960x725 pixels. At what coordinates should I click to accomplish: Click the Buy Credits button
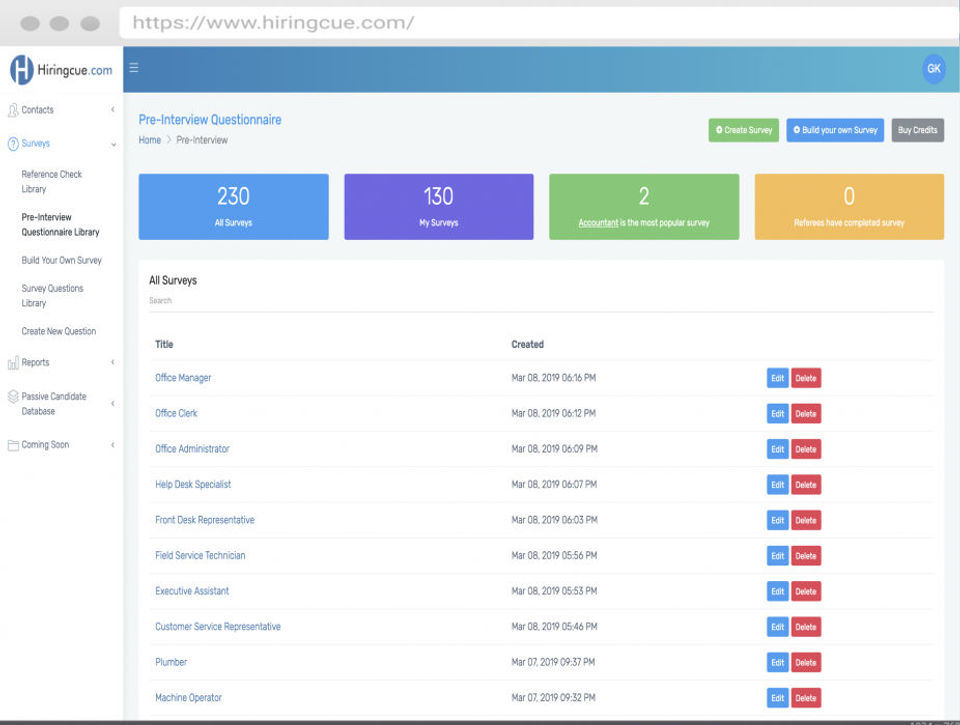point(917,130)
